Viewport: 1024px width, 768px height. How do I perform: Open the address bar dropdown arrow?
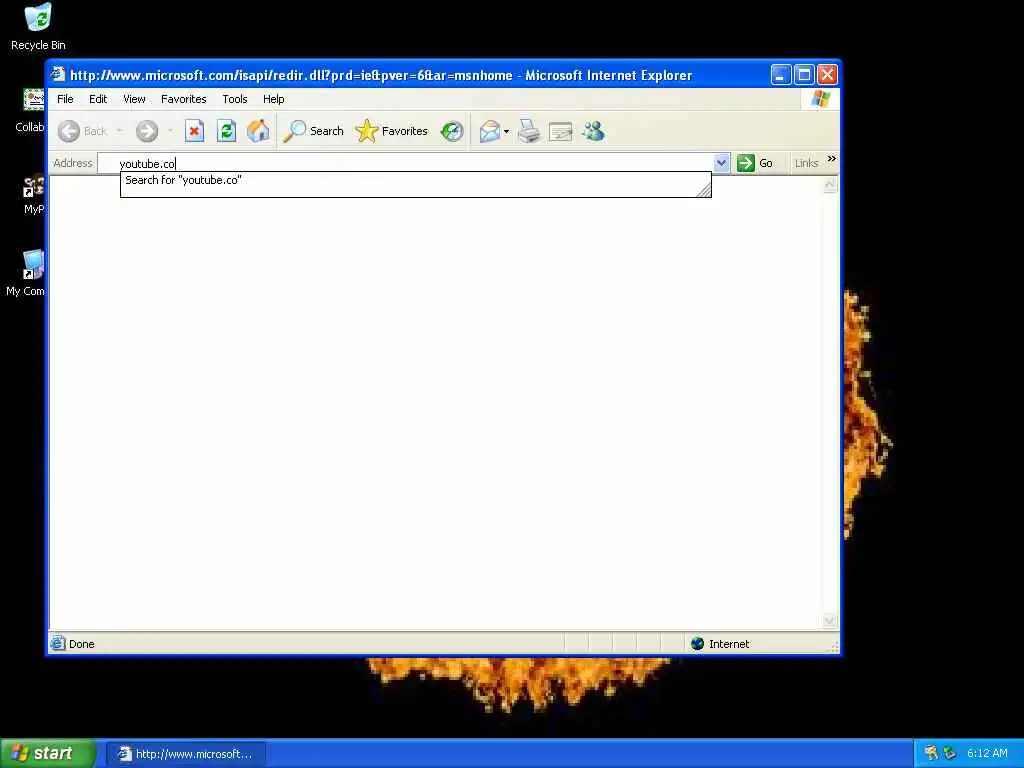721,163
